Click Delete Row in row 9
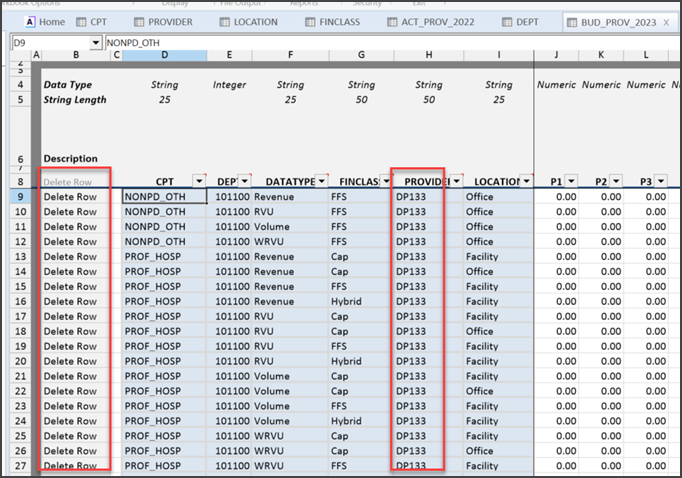Viewport: 682px width, 478px height. tap(70, 198)
